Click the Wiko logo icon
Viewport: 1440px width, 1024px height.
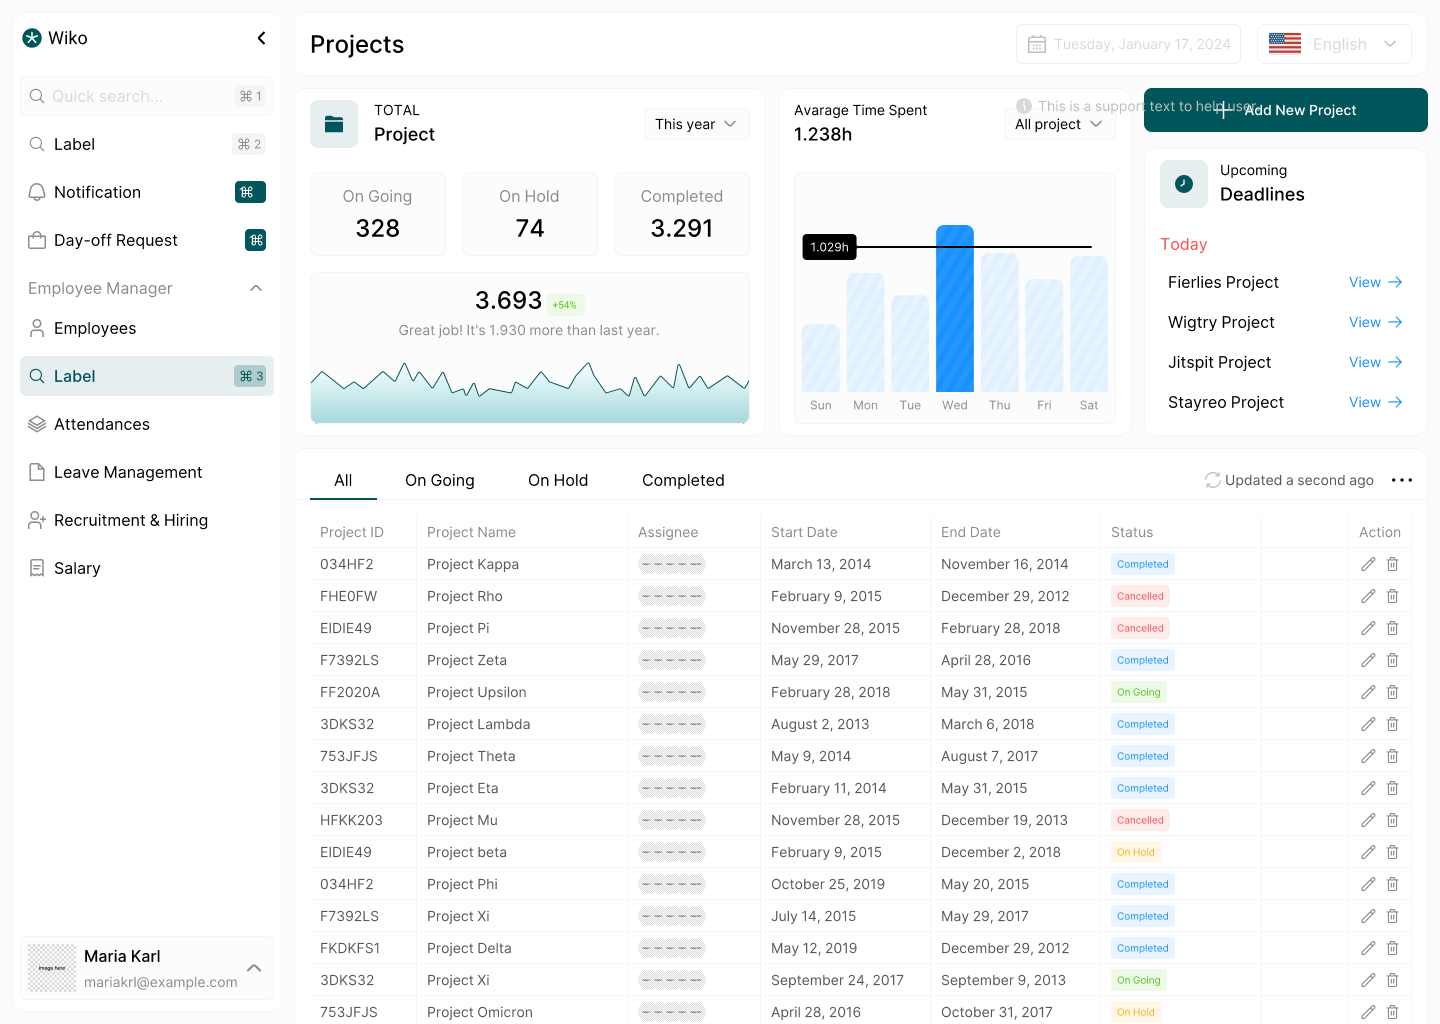click(x=32, y=38)
